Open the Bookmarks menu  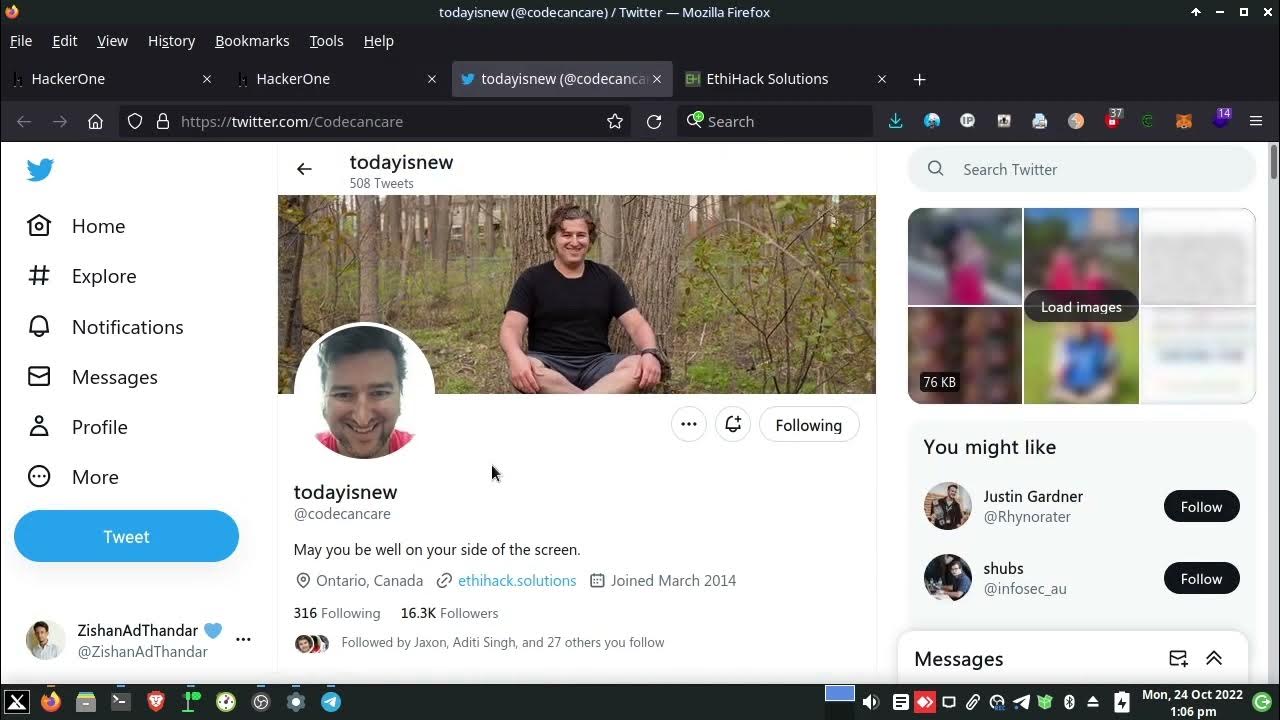click(252, 41)
